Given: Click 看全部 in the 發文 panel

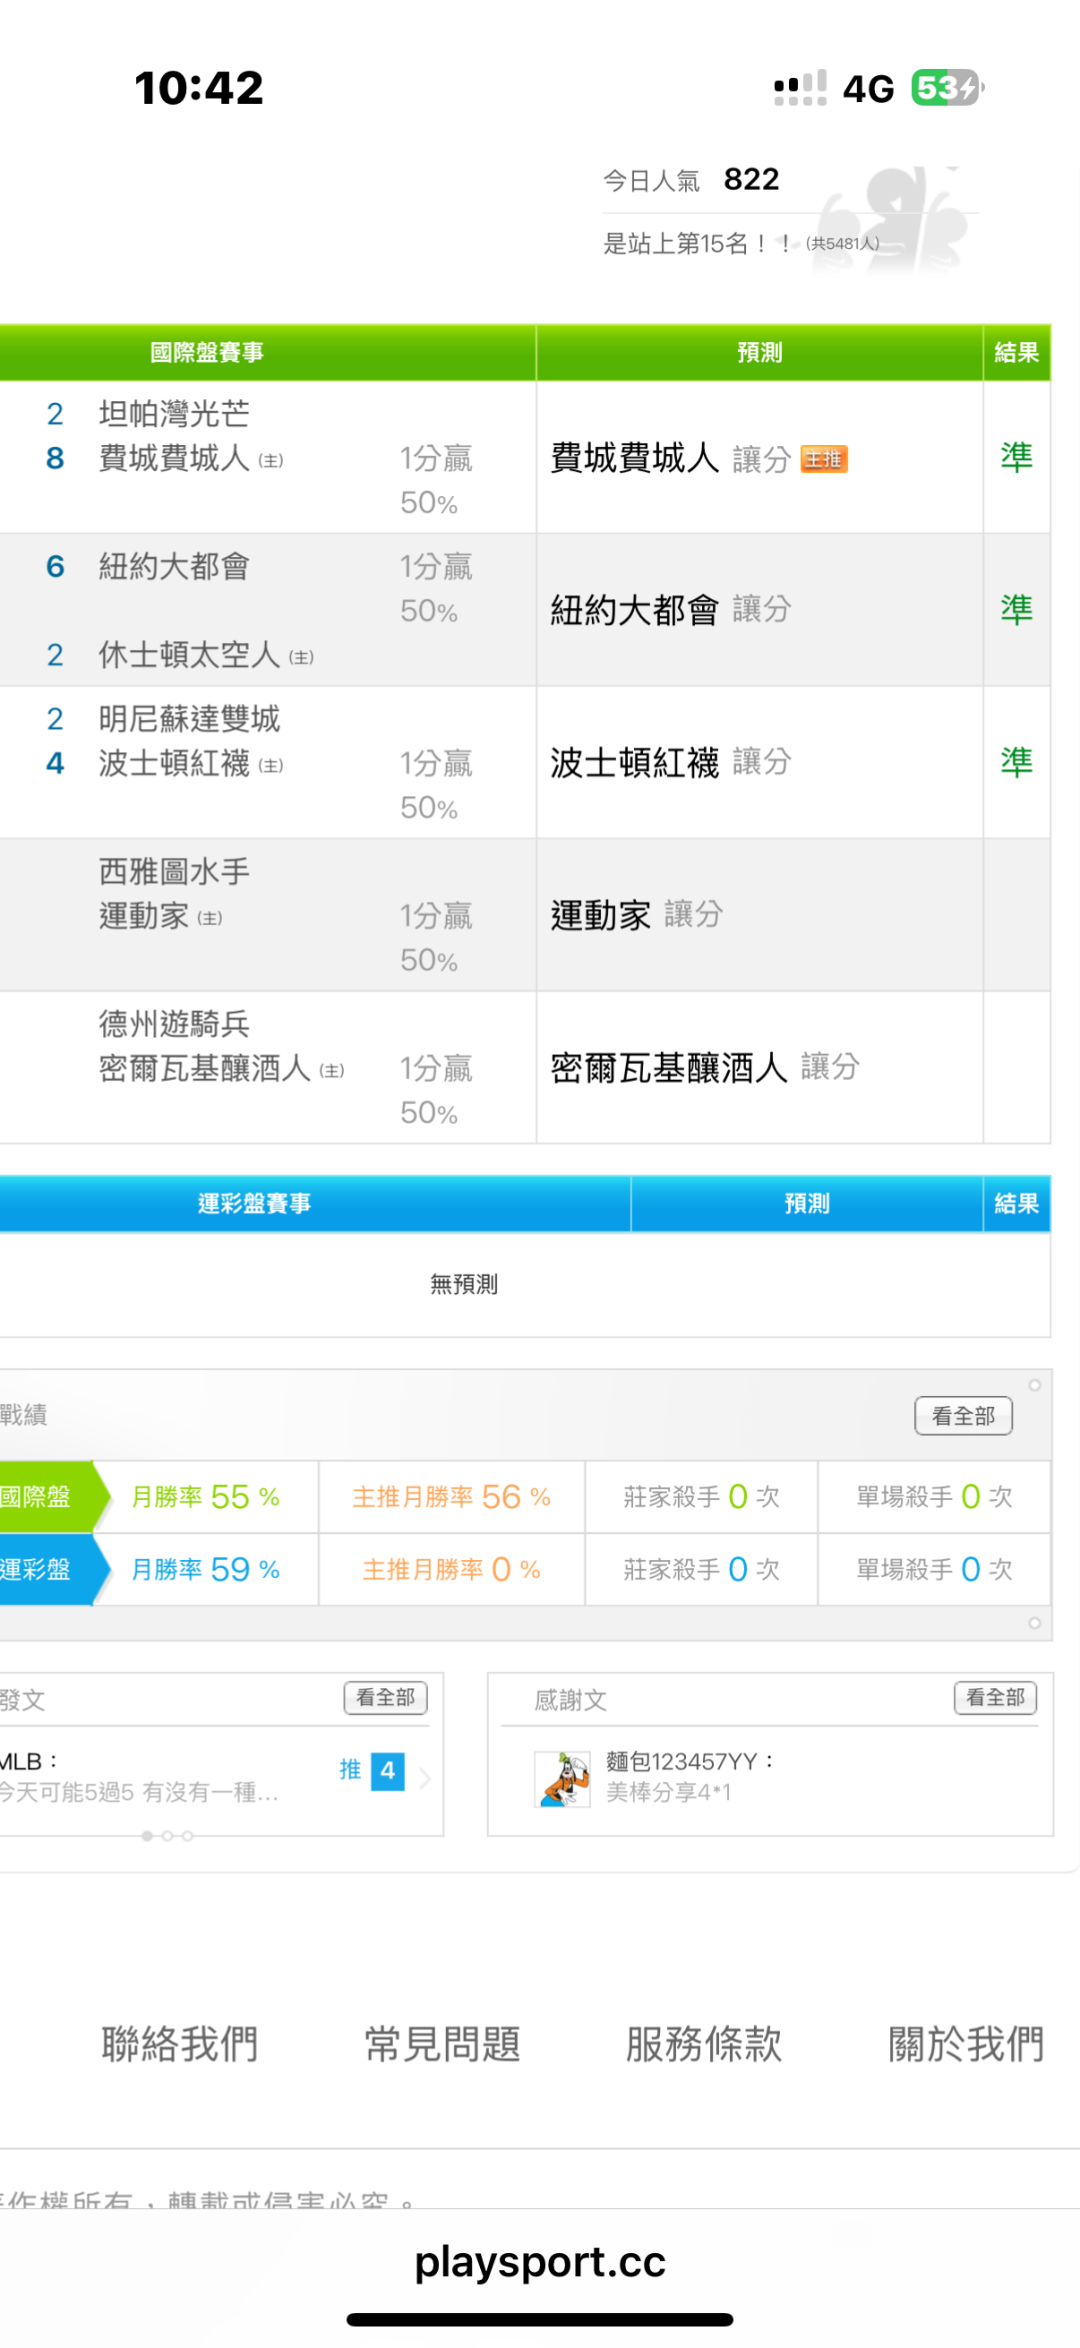Looking at the screenshot, I should (x=385, y=1698).
